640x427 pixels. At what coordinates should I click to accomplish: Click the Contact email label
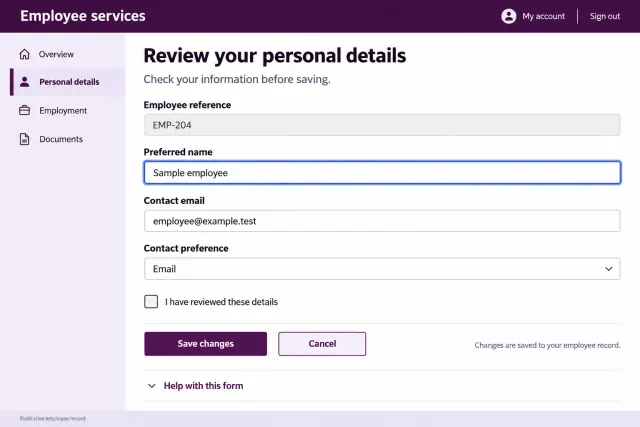(x=174, y=200)
